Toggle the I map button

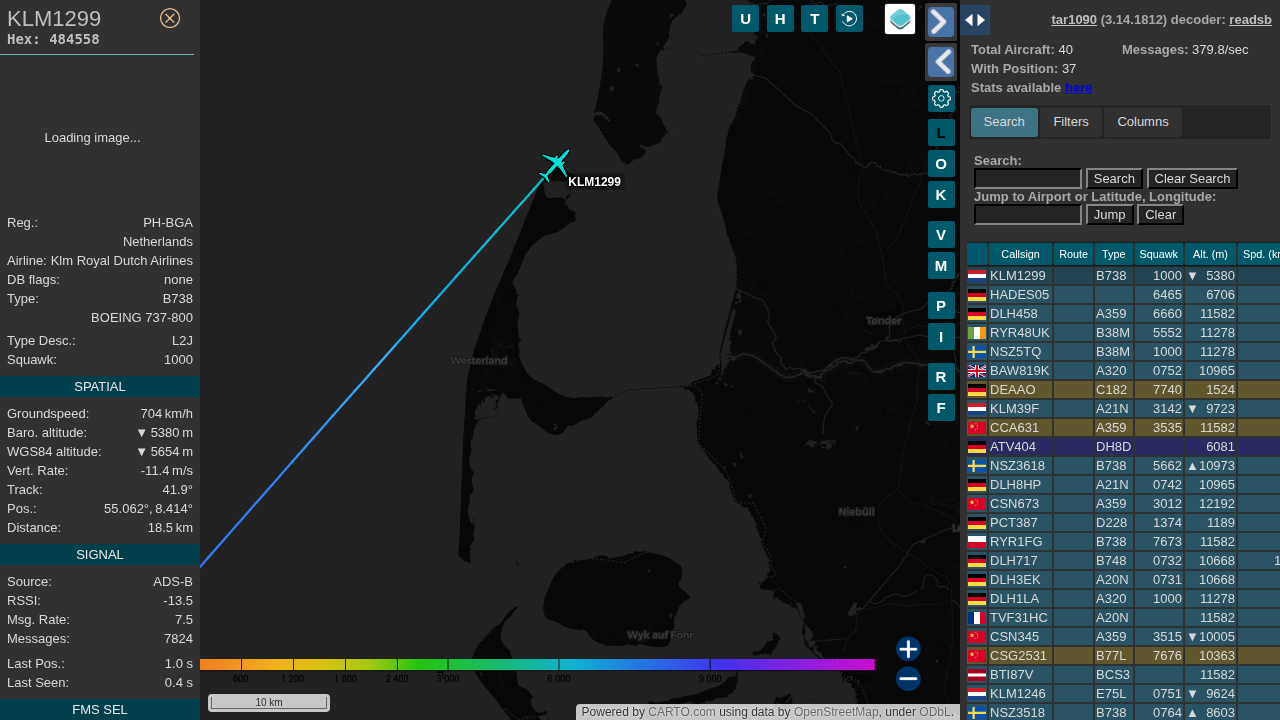coord(941,337)
